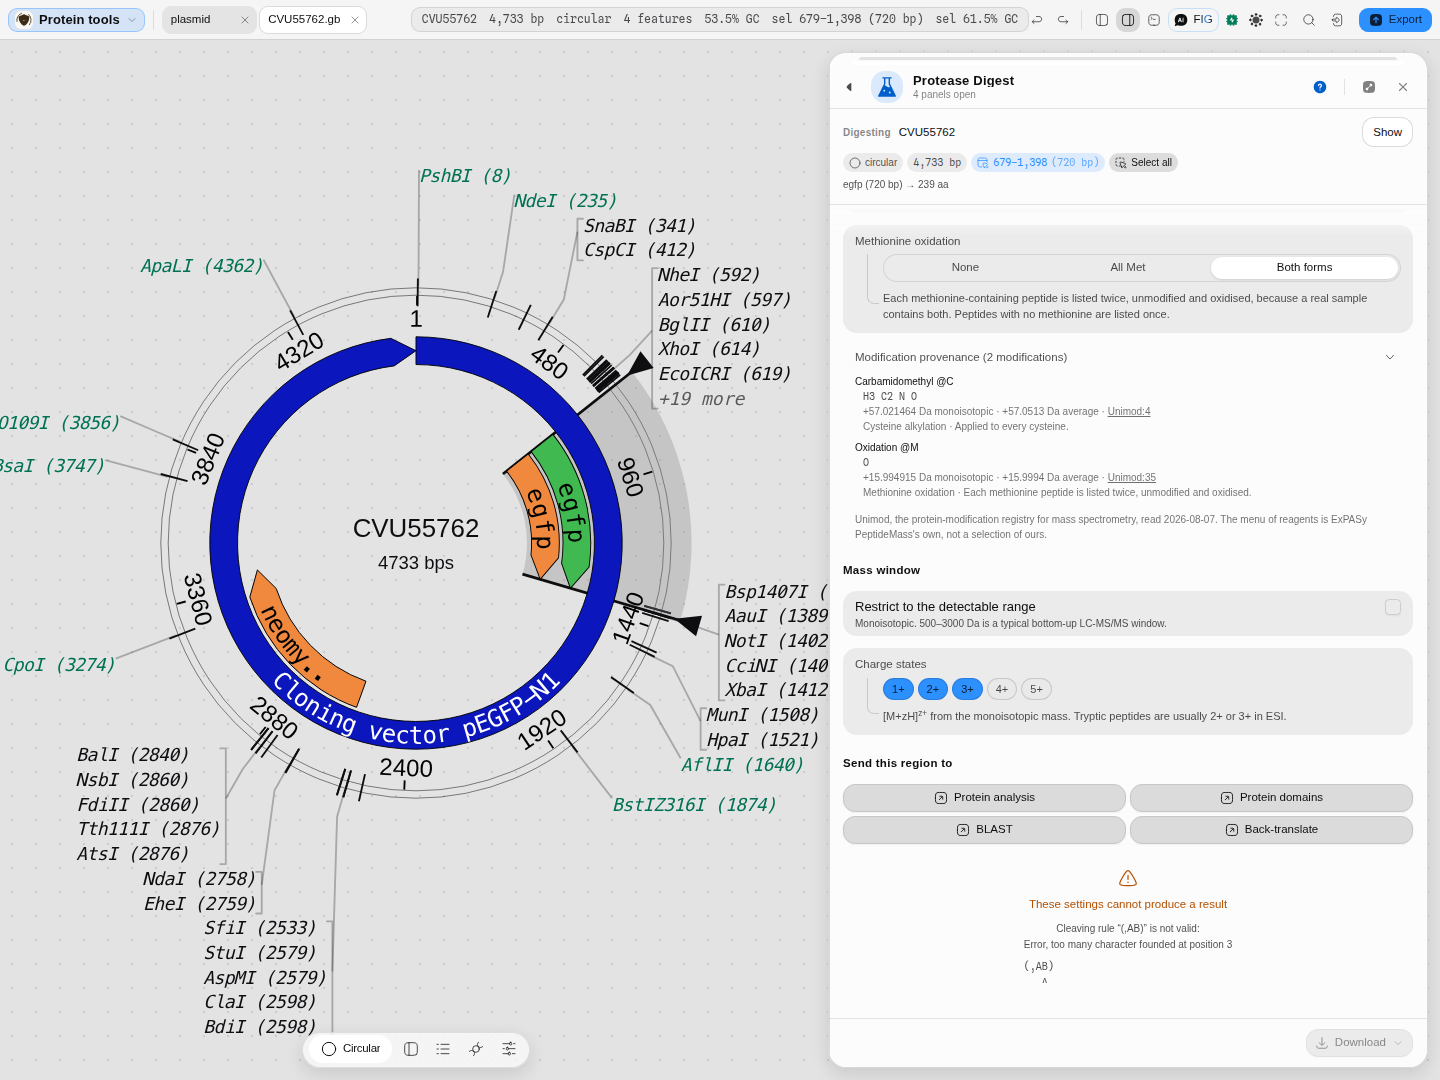This screenshot has height=1080, width=1440.
Task: Click the split view icon in bottom bar
Action: (x=411, y=1049)
